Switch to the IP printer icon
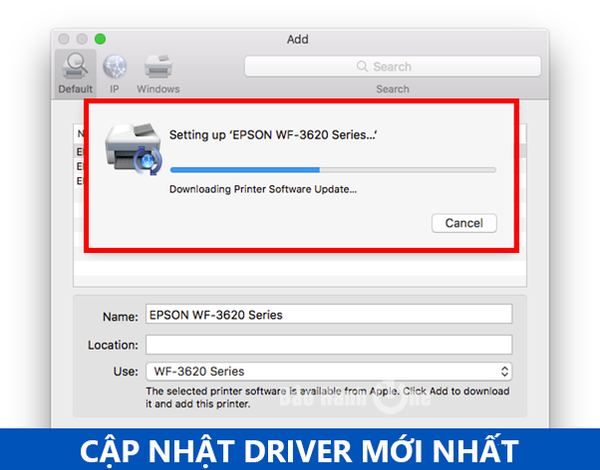The image size is (600, 470). [114, 67]
